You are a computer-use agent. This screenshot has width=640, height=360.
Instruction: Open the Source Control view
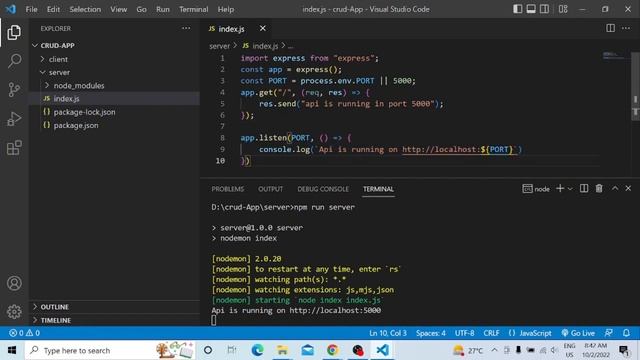point(14,89)
